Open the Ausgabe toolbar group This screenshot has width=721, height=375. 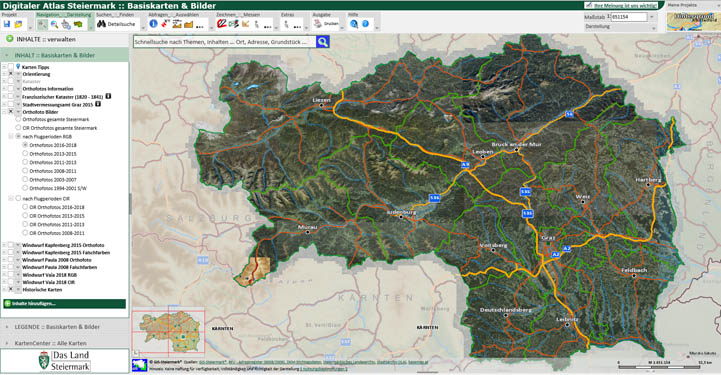(x=321, y=15)
